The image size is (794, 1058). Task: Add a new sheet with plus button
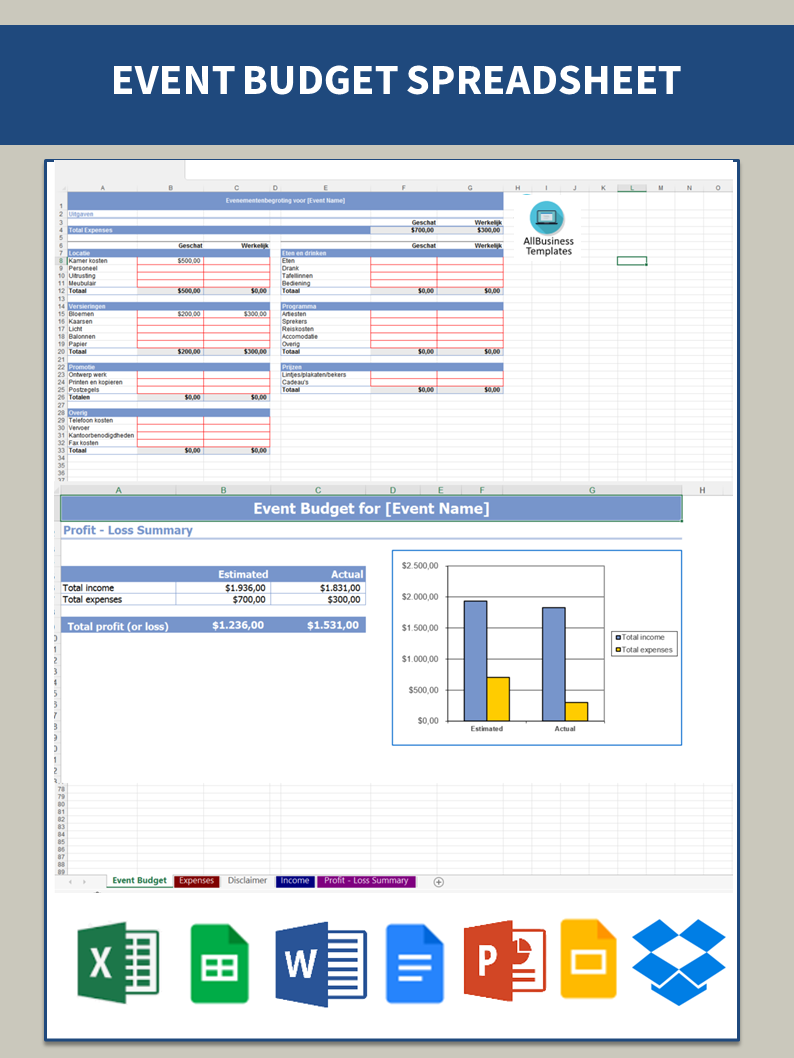tap(438, 881)
